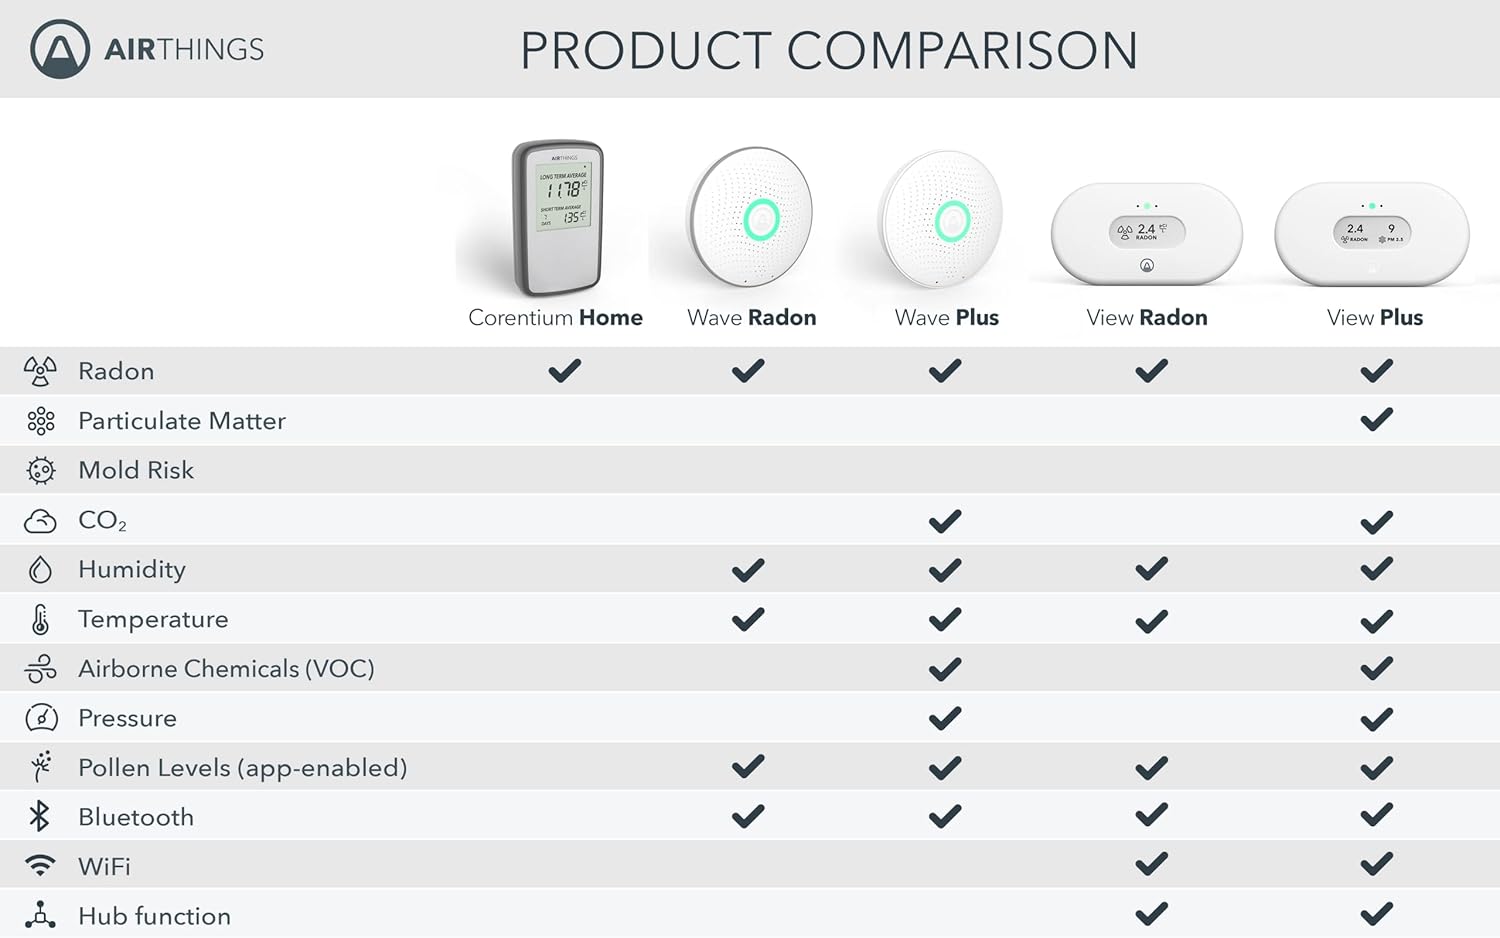Viewport: 1500px width, 938px height.
Task: Select the Wave Radon device image
Action: (751, 217)
